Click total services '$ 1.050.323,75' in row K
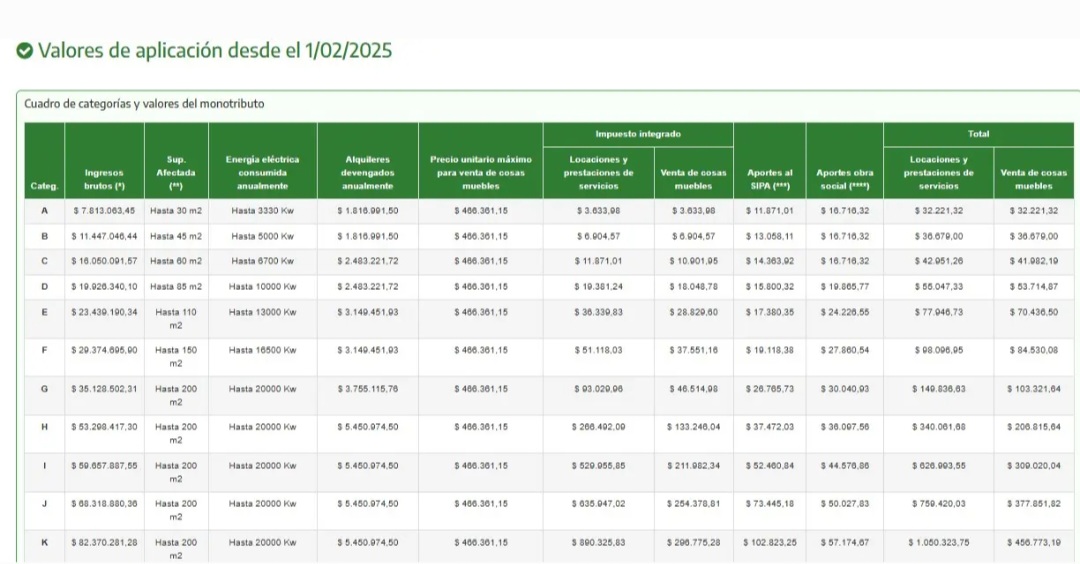The width and height of the screenshot is (1080, 564). (938, 543)
